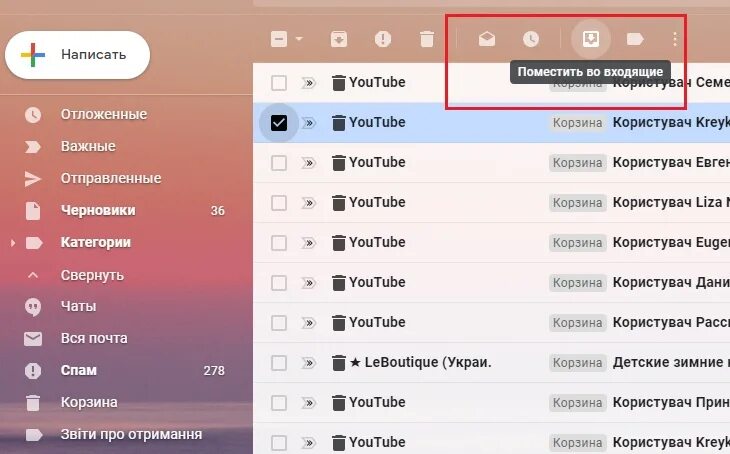
Task: Click the Написать compose button
Action: click(77, 55)
